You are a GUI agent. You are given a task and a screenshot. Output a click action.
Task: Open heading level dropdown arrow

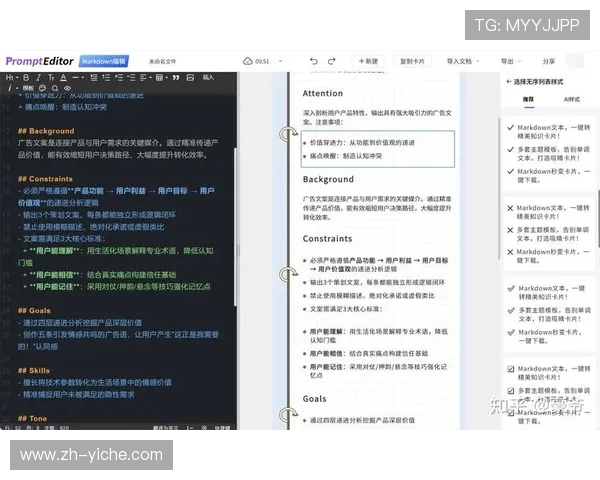[17, 78]
